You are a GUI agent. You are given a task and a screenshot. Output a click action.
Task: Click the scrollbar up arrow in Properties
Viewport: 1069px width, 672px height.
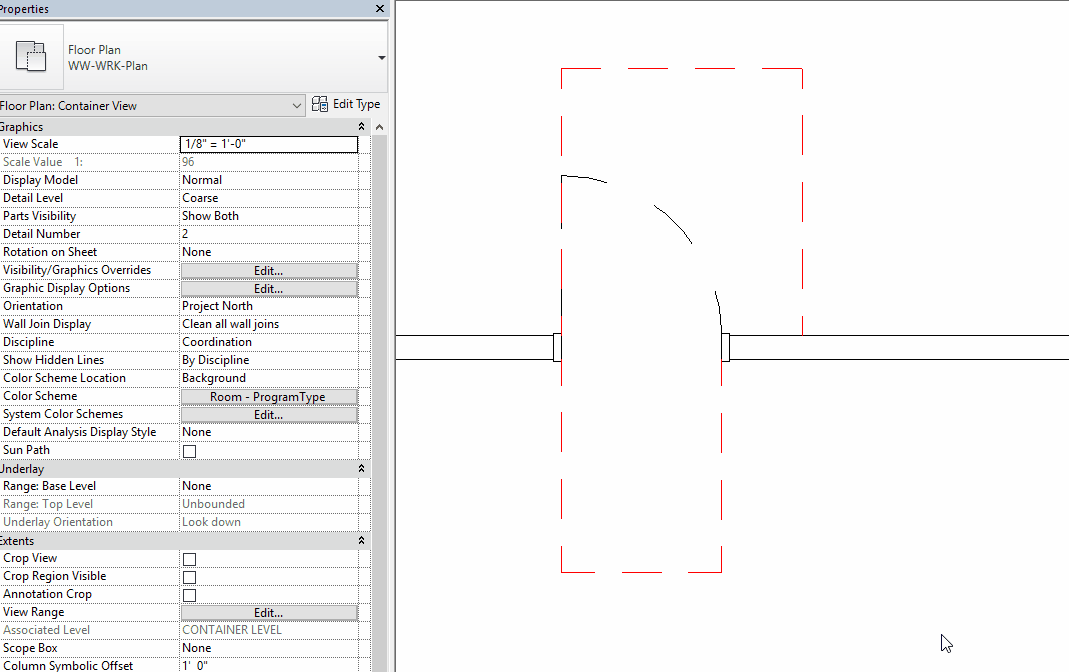pyautogui.click(x=379, y=126)
